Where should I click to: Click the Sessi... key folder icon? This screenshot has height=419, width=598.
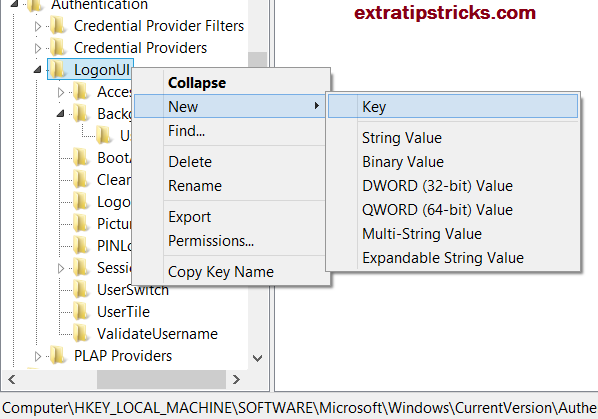(x=80, y=268)
